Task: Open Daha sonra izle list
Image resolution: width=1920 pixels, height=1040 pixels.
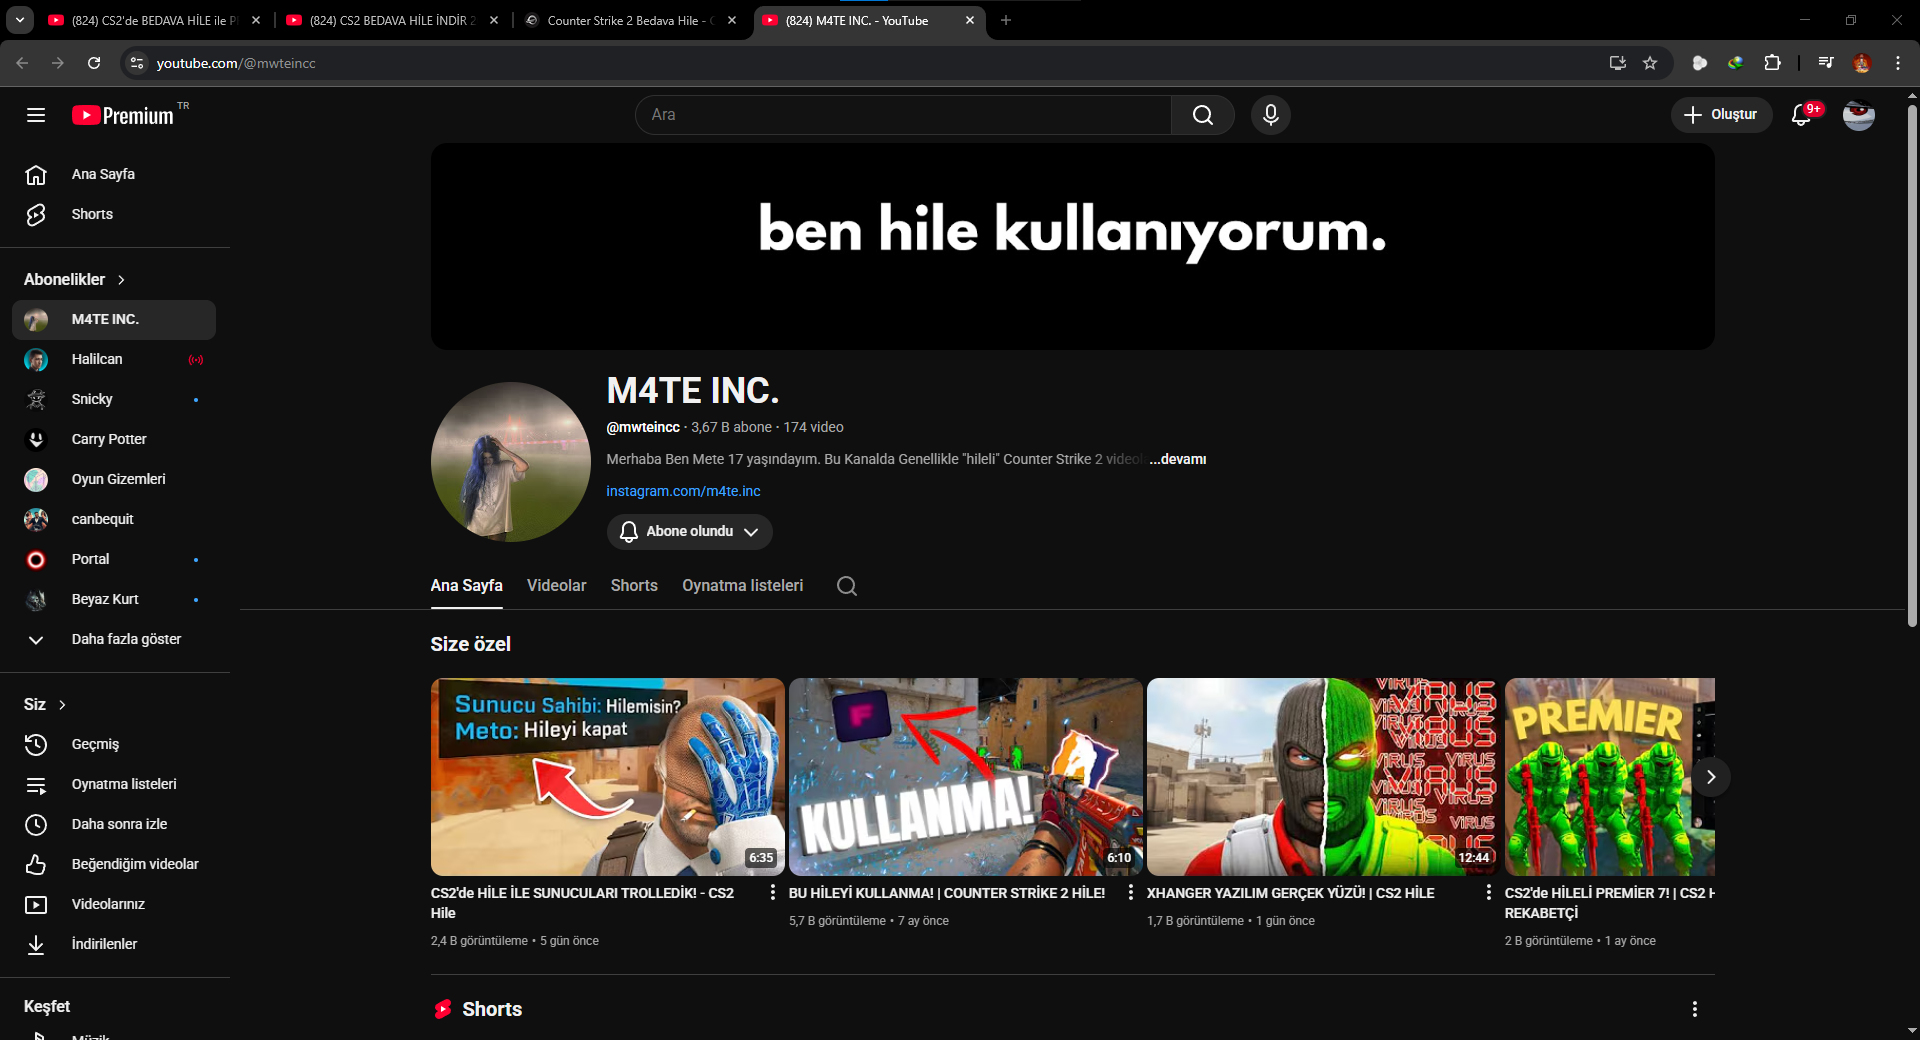Action: (114, 824)
